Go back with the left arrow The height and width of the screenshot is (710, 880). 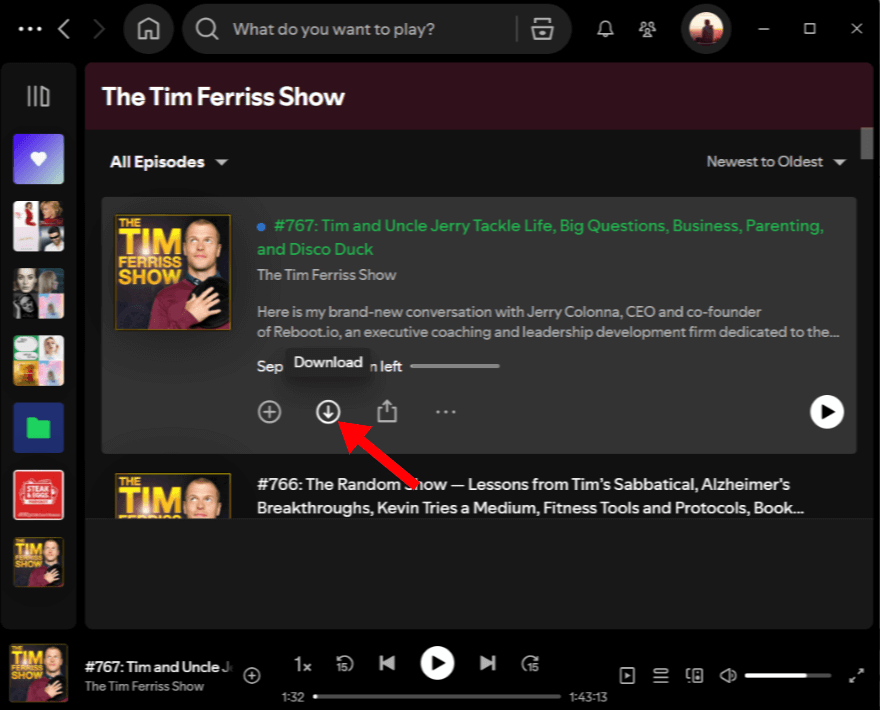tap(64, 29)
